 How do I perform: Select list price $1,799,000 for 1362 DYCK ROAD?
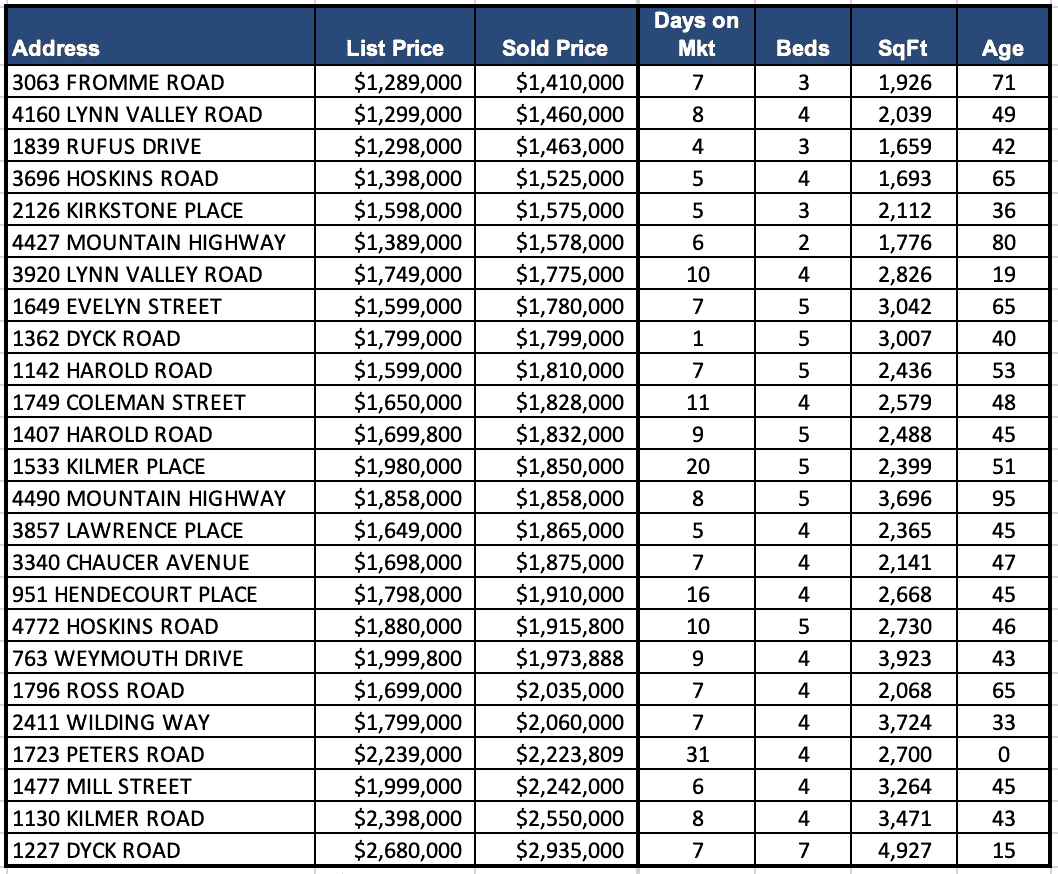point(408,338)
